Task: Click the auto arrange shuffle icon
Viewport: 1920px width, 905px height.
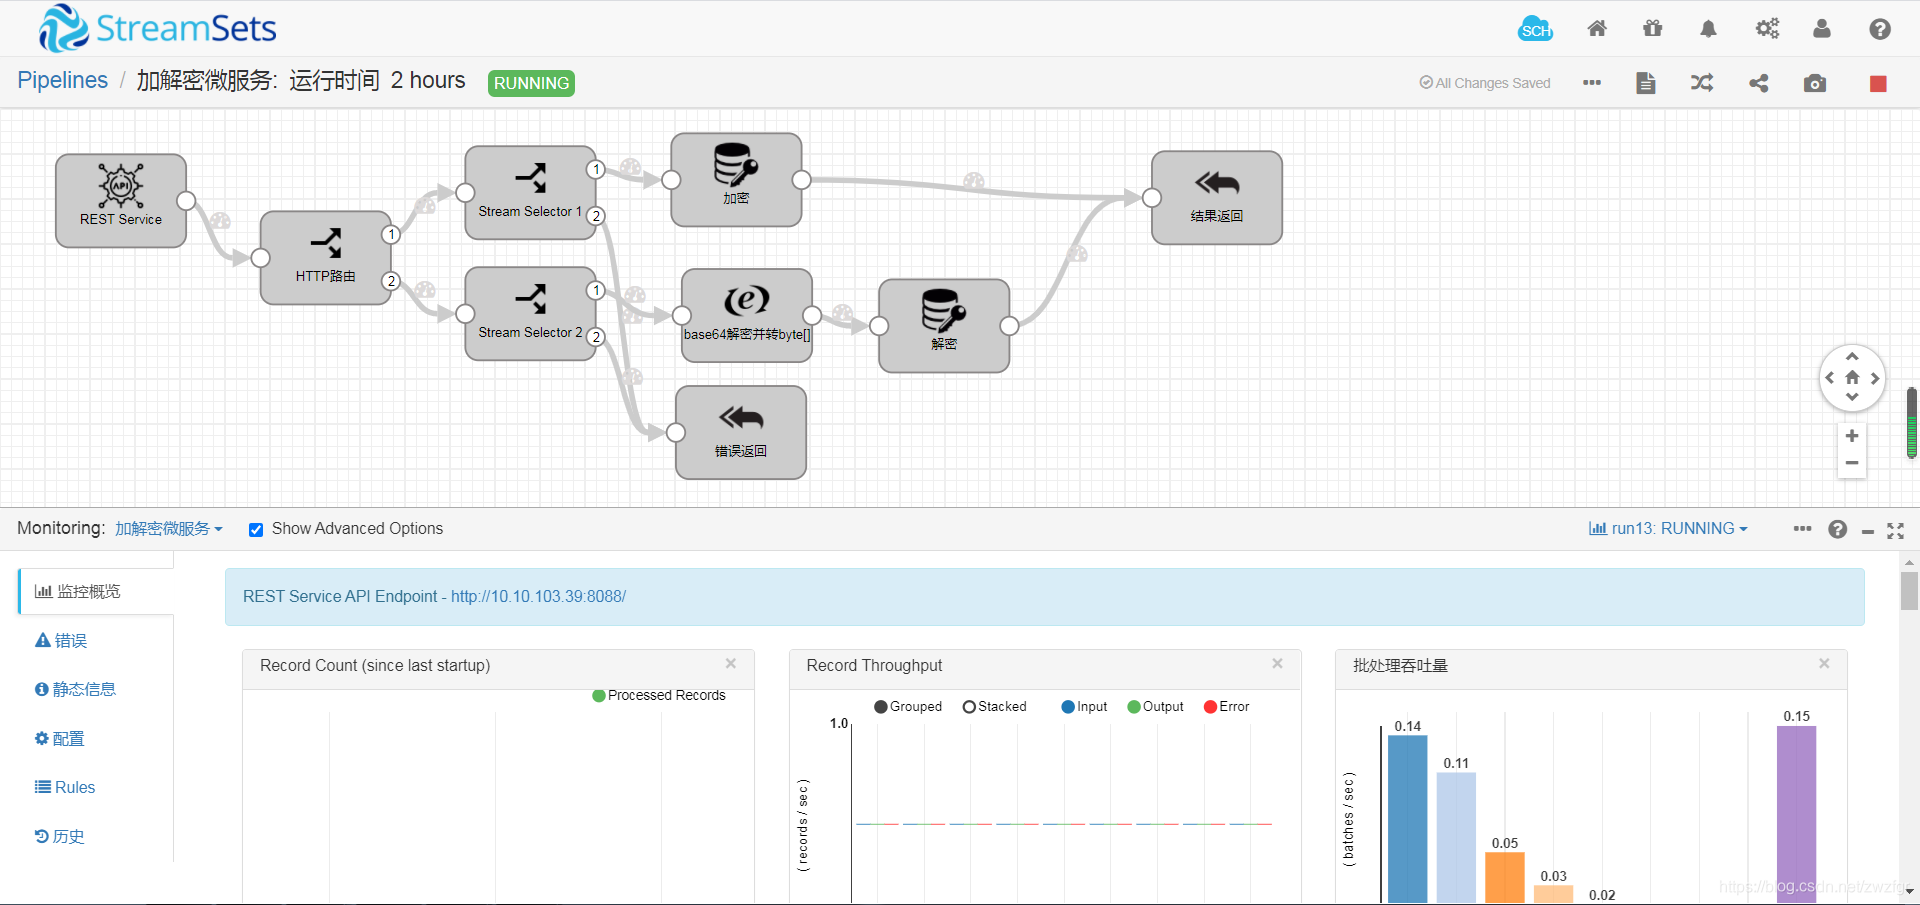Action: tap(1702, 83)
